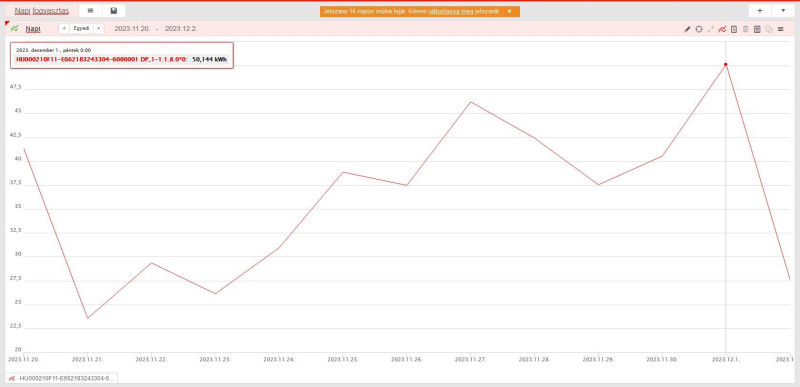Viewport: 800px width, 387px height.
Task: Save the dashboard with the floppy disk icon
Action: point(114,11)
